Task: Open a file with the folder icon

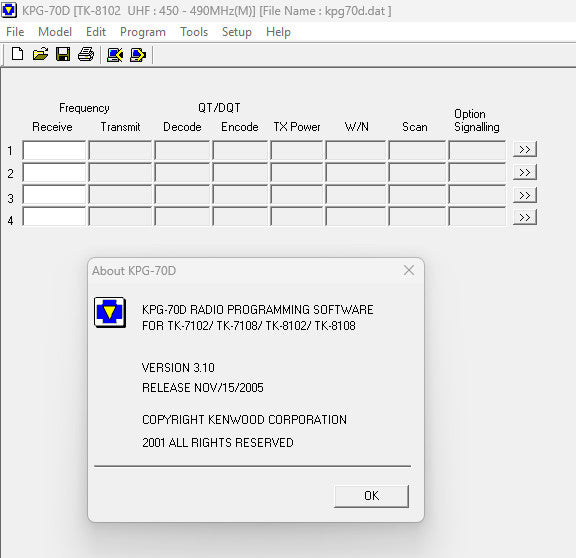Action: coord(40,54)
